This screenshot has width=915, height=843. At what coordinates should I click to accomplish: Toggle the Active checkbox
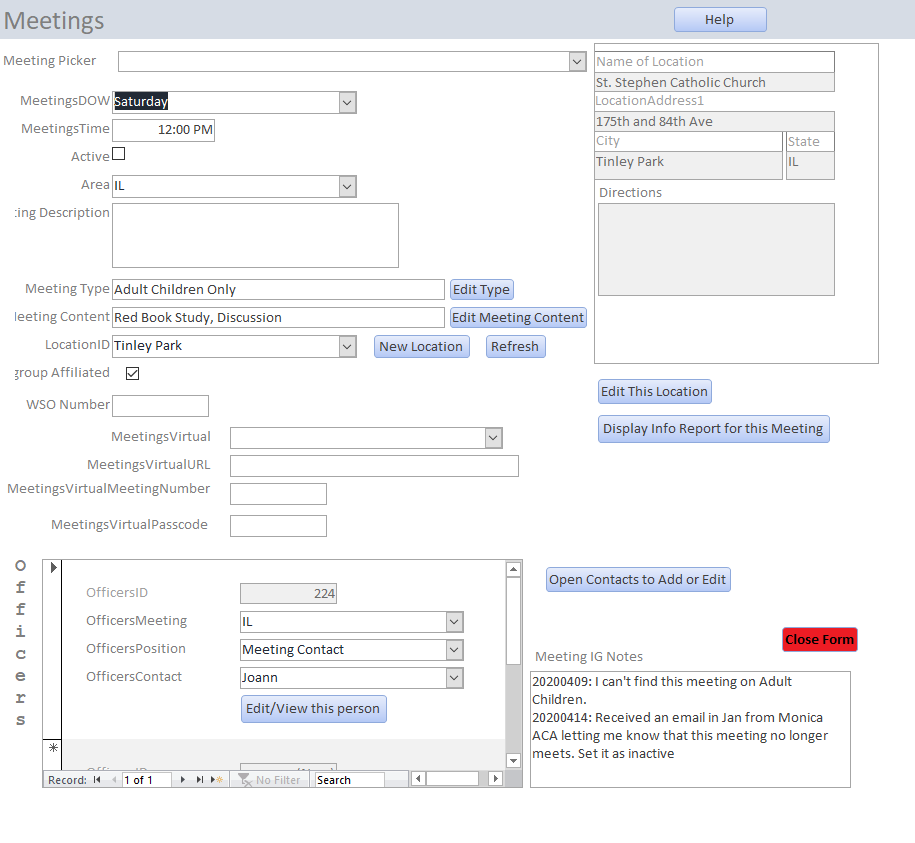pos(119,154)
